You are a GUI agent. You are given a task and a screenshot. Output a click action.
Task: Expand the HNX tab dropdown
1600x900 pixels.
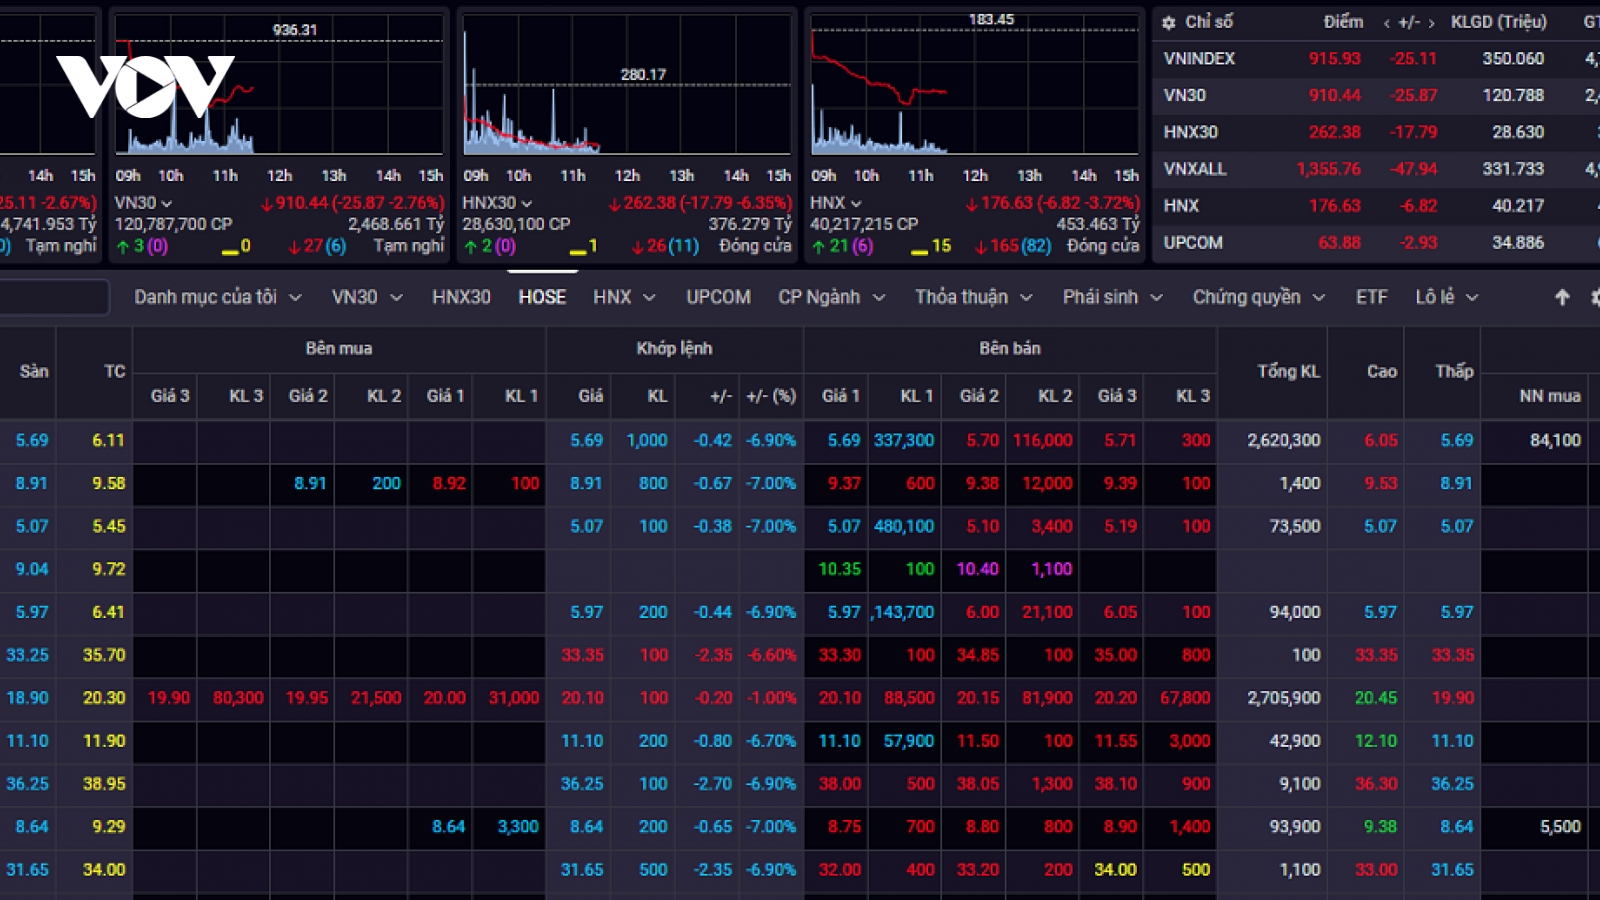[x=649, y=298]
